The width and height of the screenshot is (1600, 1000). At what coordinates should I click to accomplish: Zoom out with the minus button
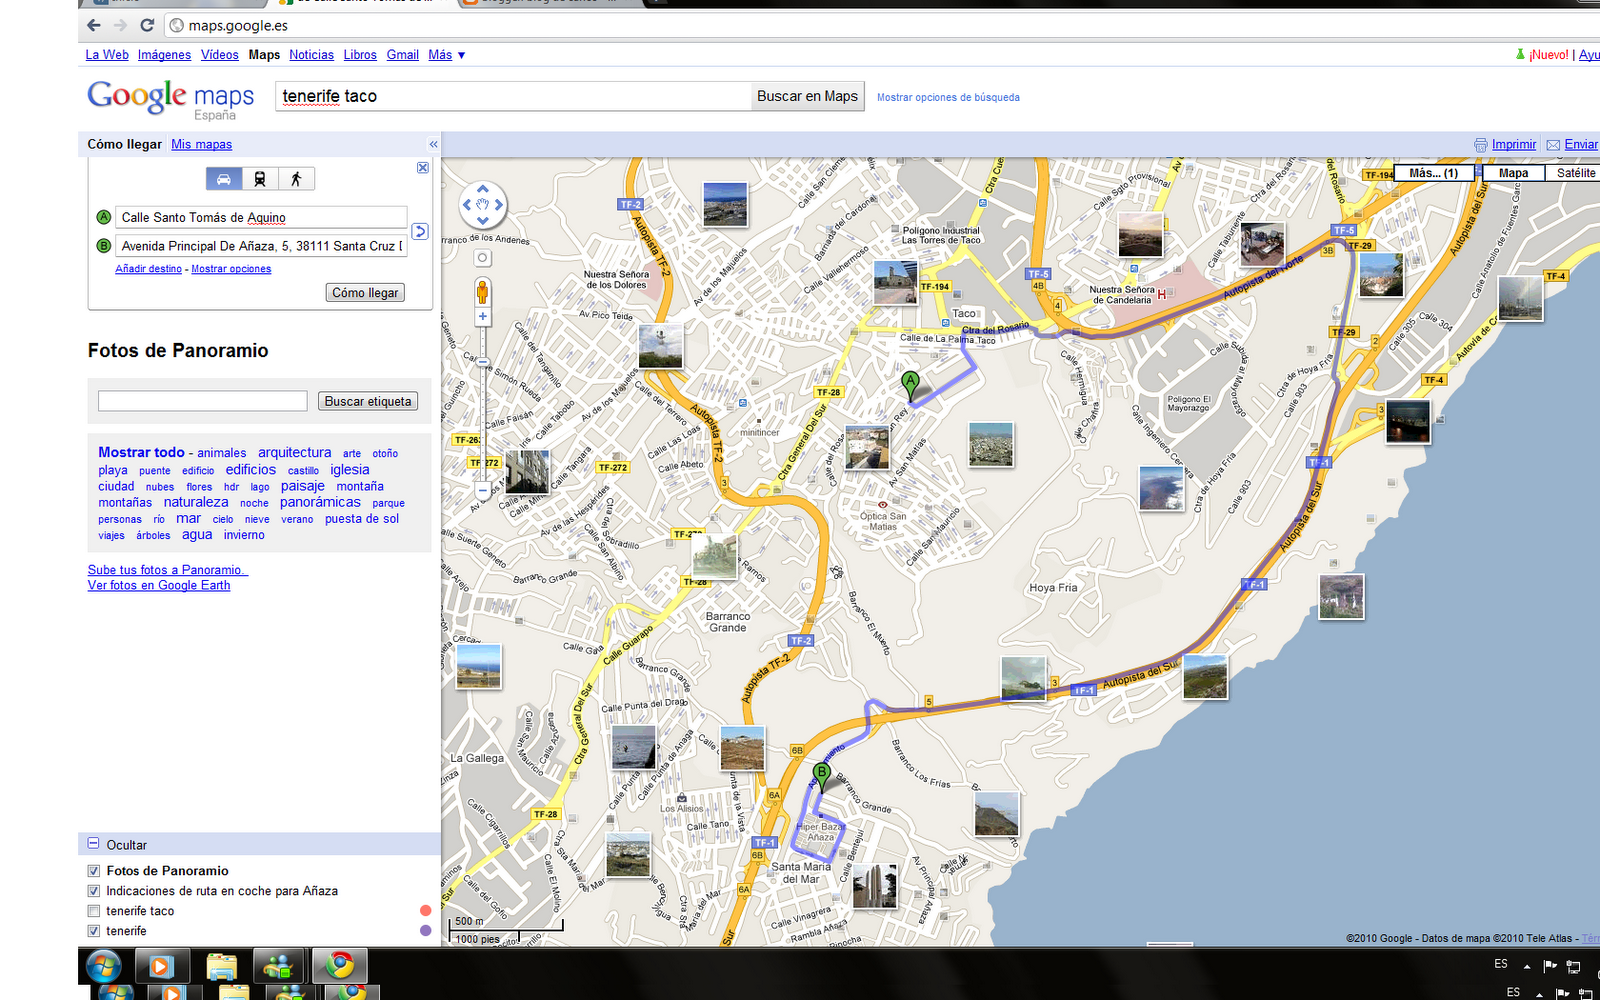(x=483, y=491)
